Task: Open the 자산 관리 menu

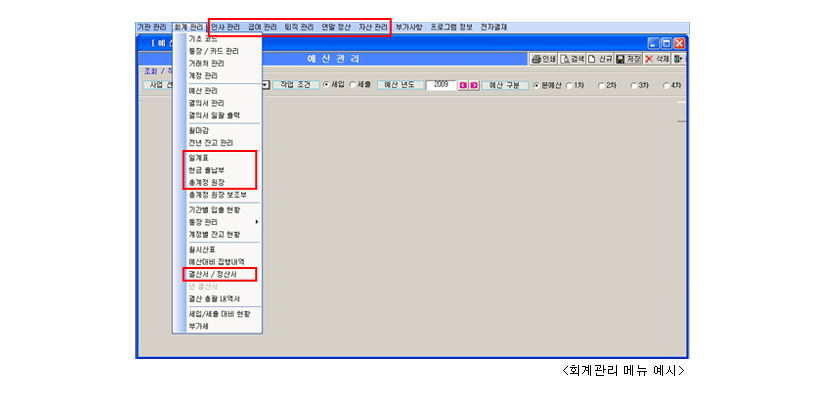Action: [x=373, y=27]
